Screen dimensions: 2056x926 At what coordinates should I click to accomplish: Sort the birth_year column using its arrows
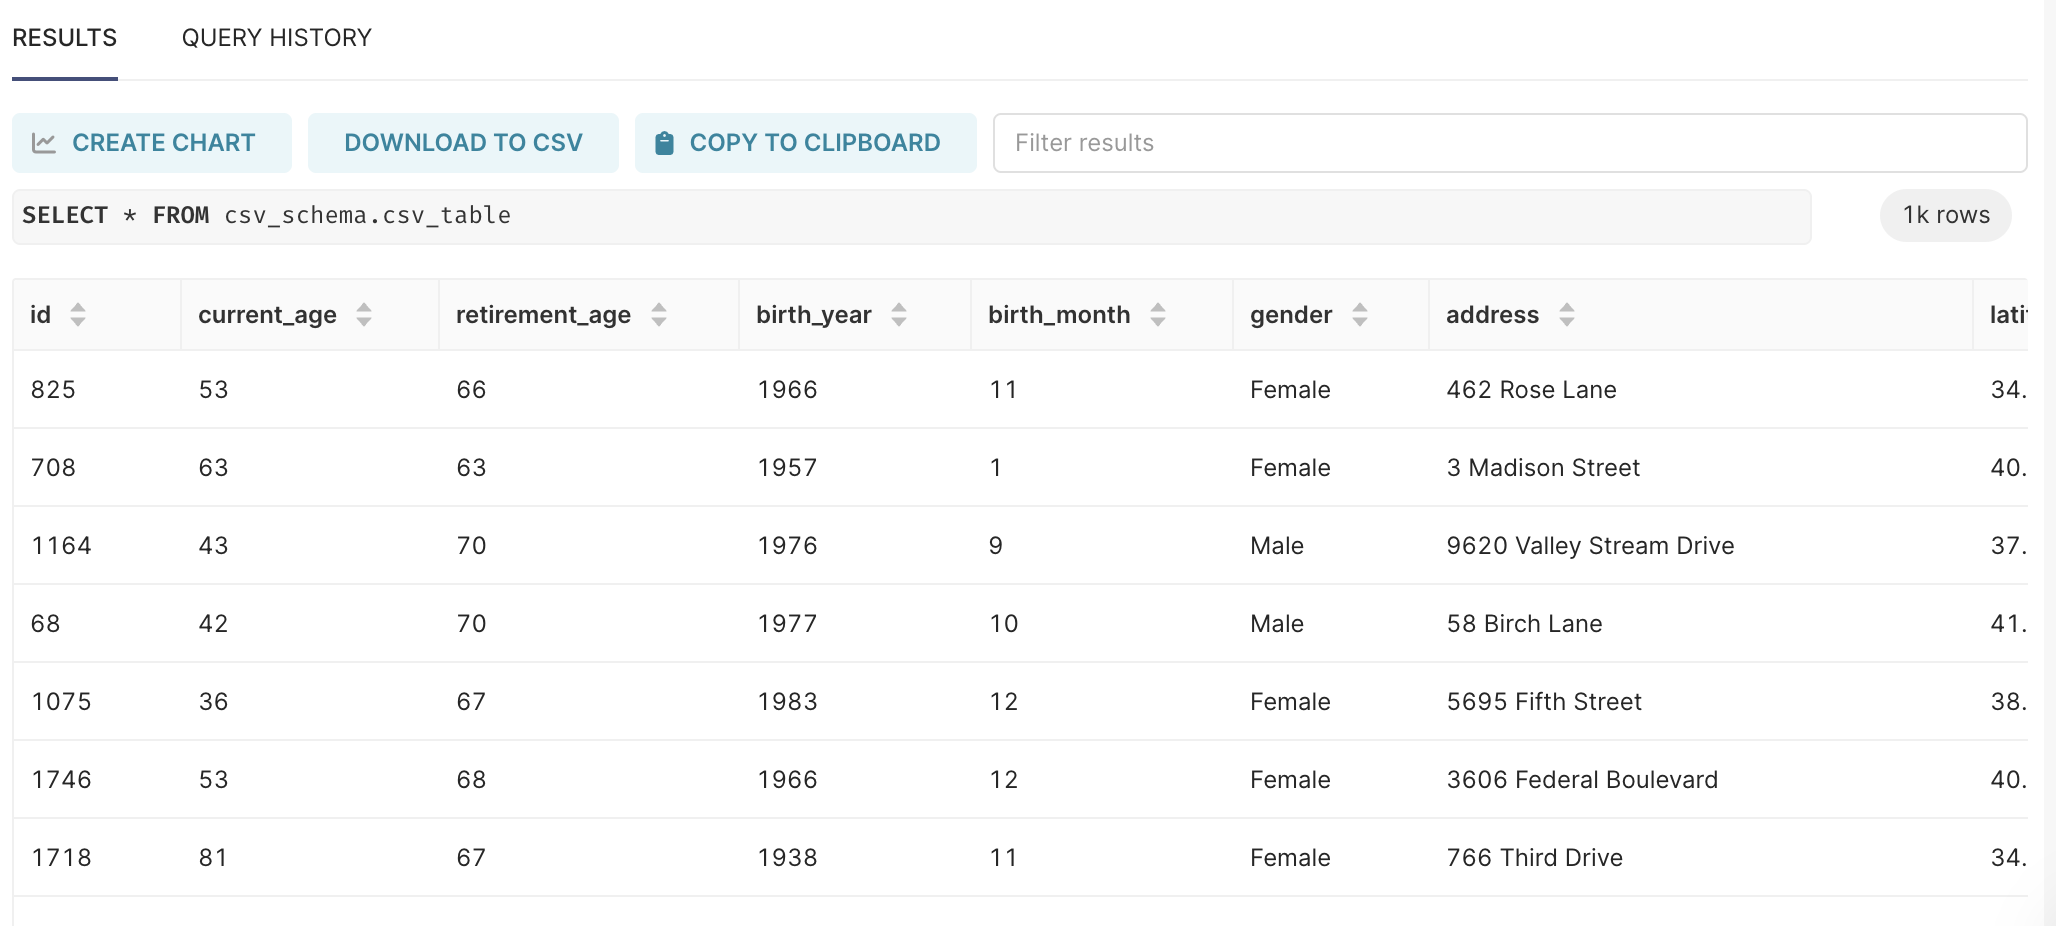pyautogui.click(x=899, y=314)
